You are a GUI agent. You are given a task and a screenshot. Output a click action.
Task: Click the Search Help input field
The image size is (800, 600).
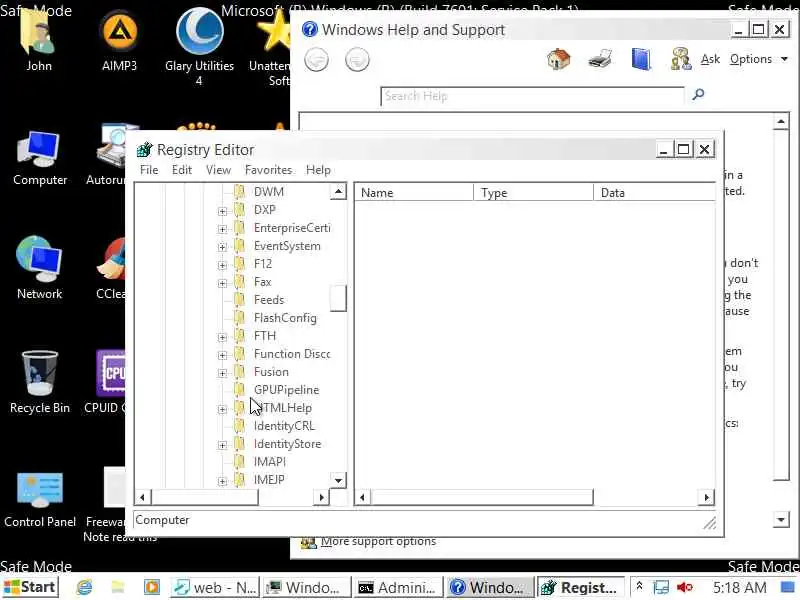532,96
